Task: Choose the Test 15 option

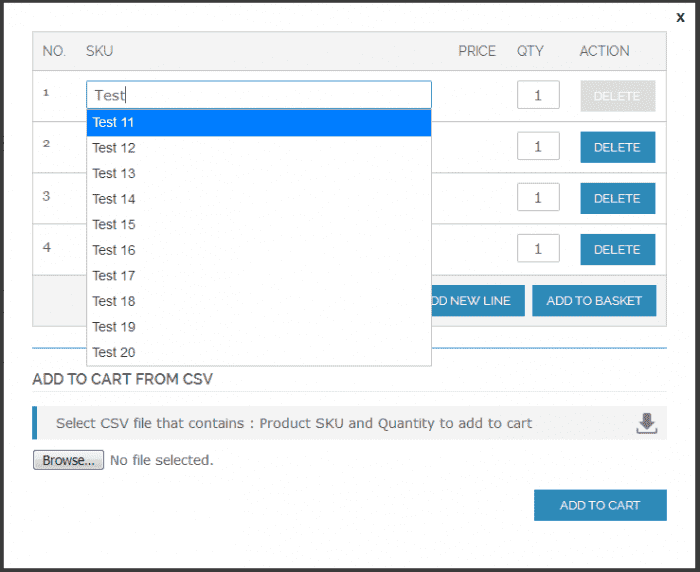Action: click(x=258, y=224)
